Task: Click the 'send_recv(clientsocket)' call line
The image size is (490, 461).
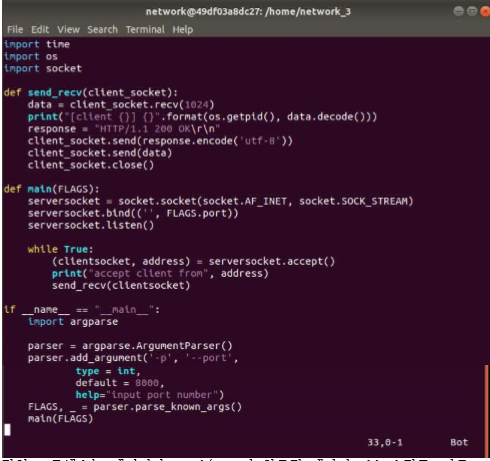Action: [x=121, y=285]
